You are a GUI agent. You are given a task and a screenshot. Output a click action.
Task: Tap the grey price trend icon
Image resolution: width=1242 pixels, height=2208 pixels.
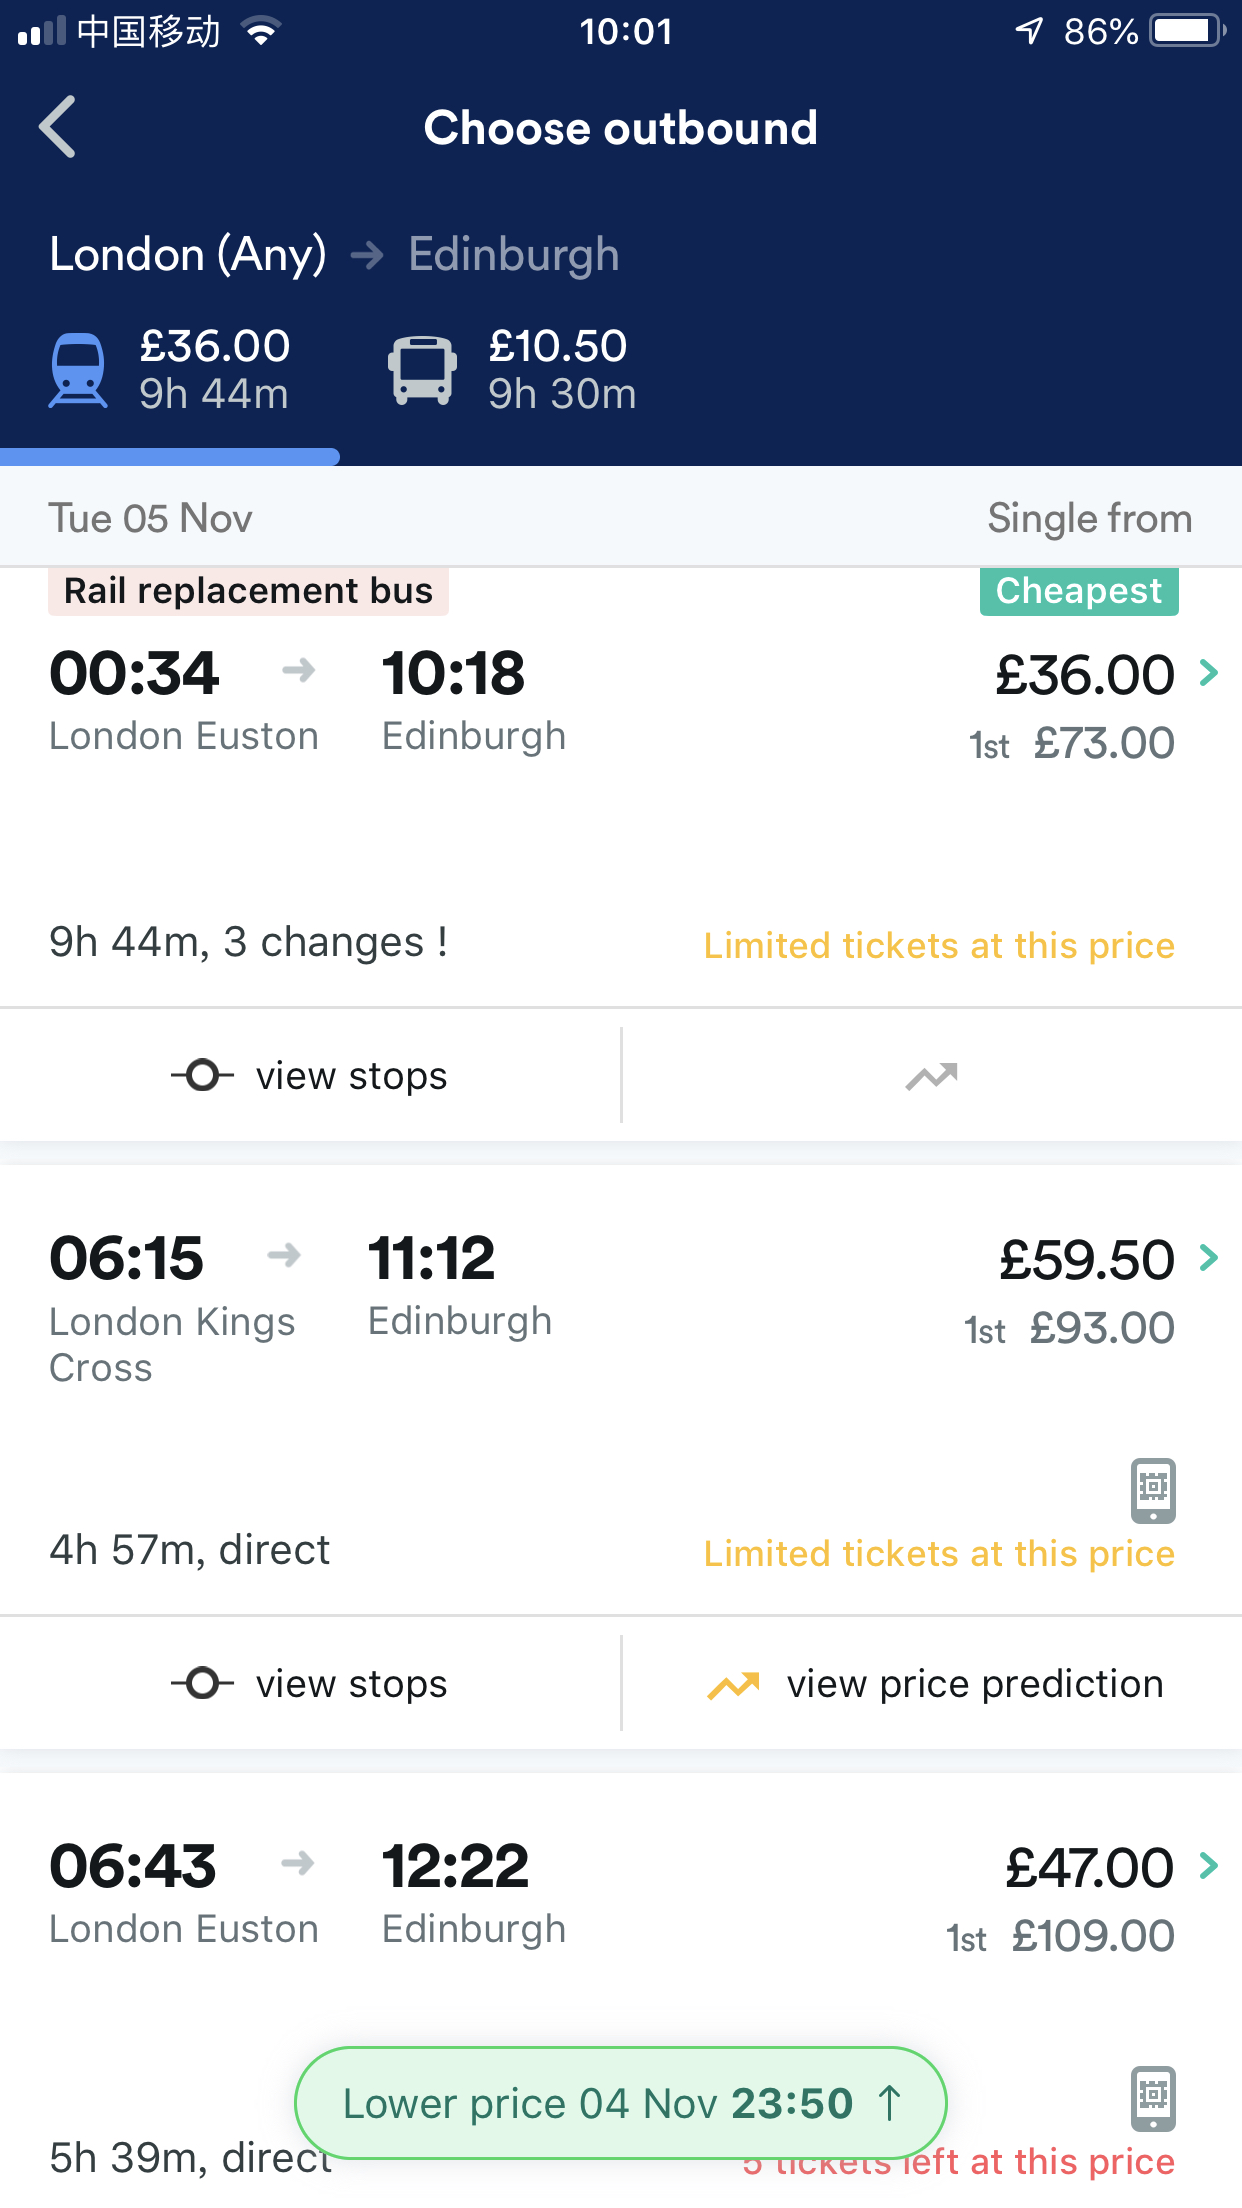pyautogui.click(x=931, y=1076)
